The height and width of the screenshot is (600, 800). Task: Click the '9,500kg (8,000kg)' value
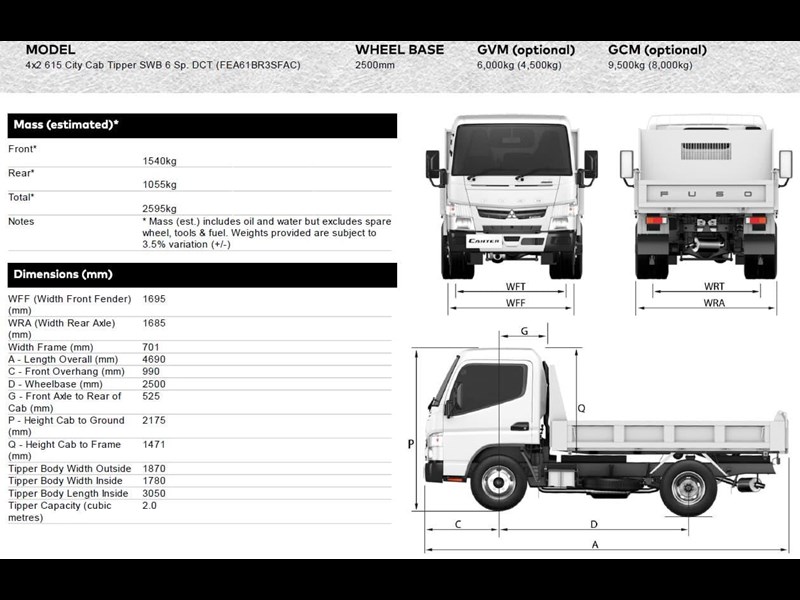point(650,65)
